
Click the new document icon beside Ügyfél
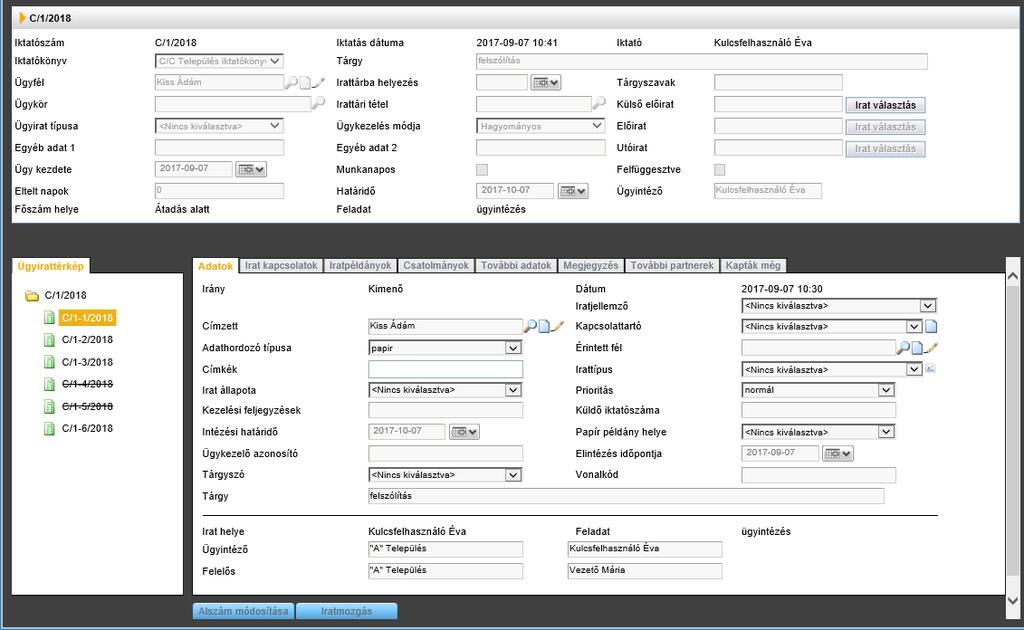[x=305, y=82]
